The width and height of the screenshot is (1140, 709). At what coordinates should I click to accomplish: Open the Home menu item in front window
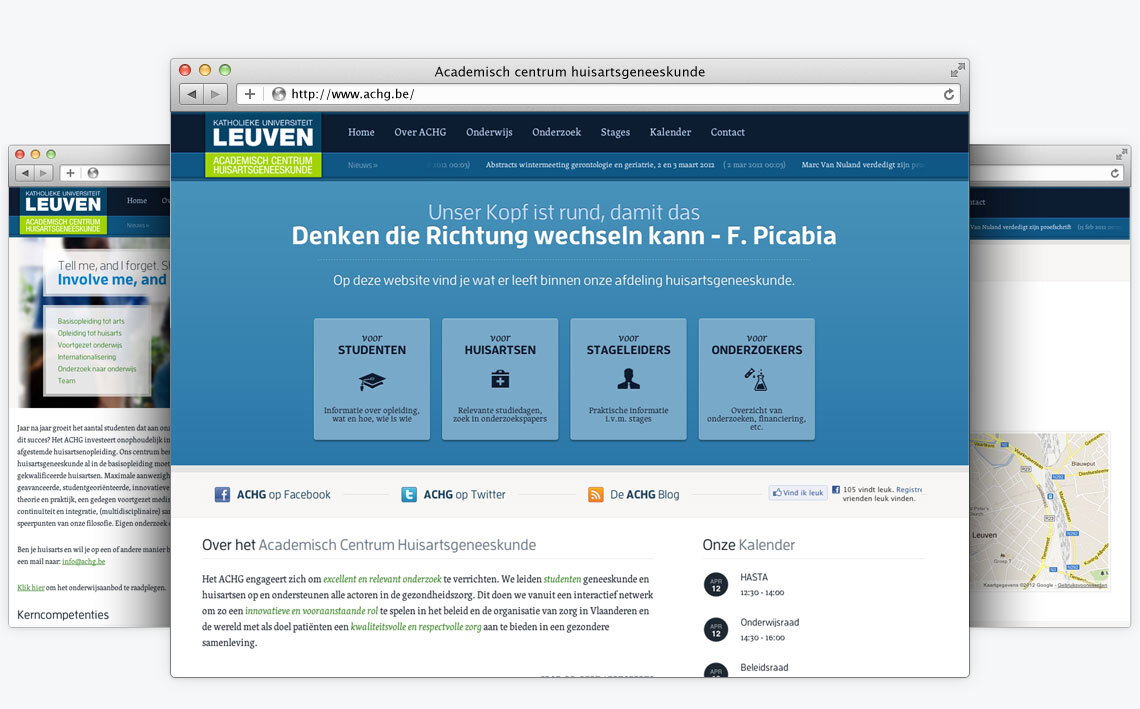[361, 132]
